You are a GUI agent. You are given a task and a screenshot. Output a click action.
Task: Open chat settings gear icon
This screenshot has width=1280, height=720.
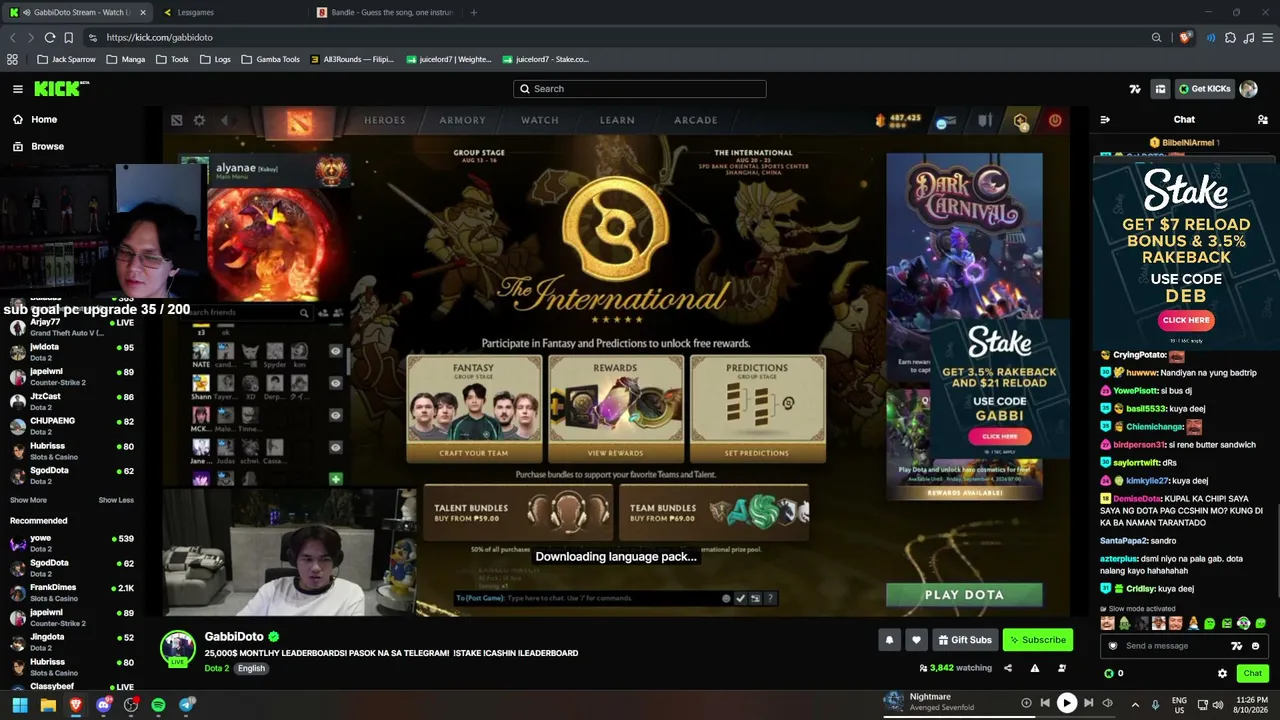tap(1222, 673)
